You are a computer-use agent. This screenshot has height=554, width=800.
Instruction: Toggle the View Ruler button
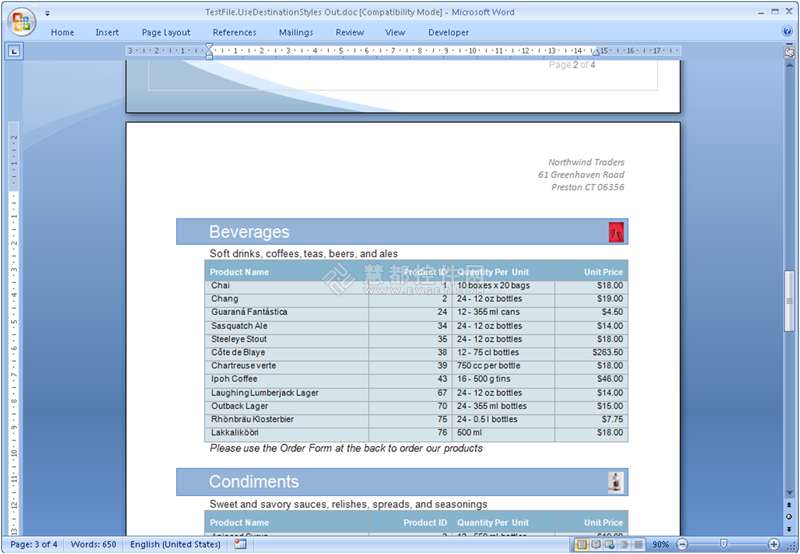[x=789, y=52]
